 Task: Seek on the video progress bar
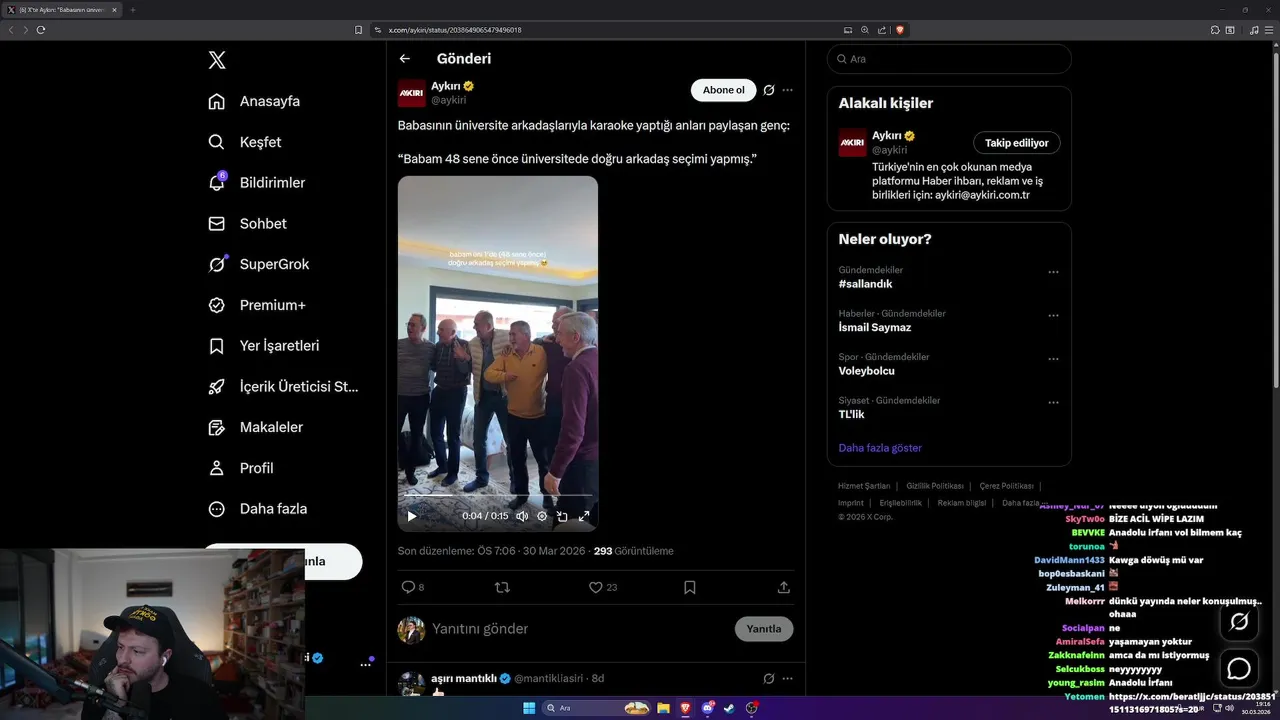[x=498, y=495]
